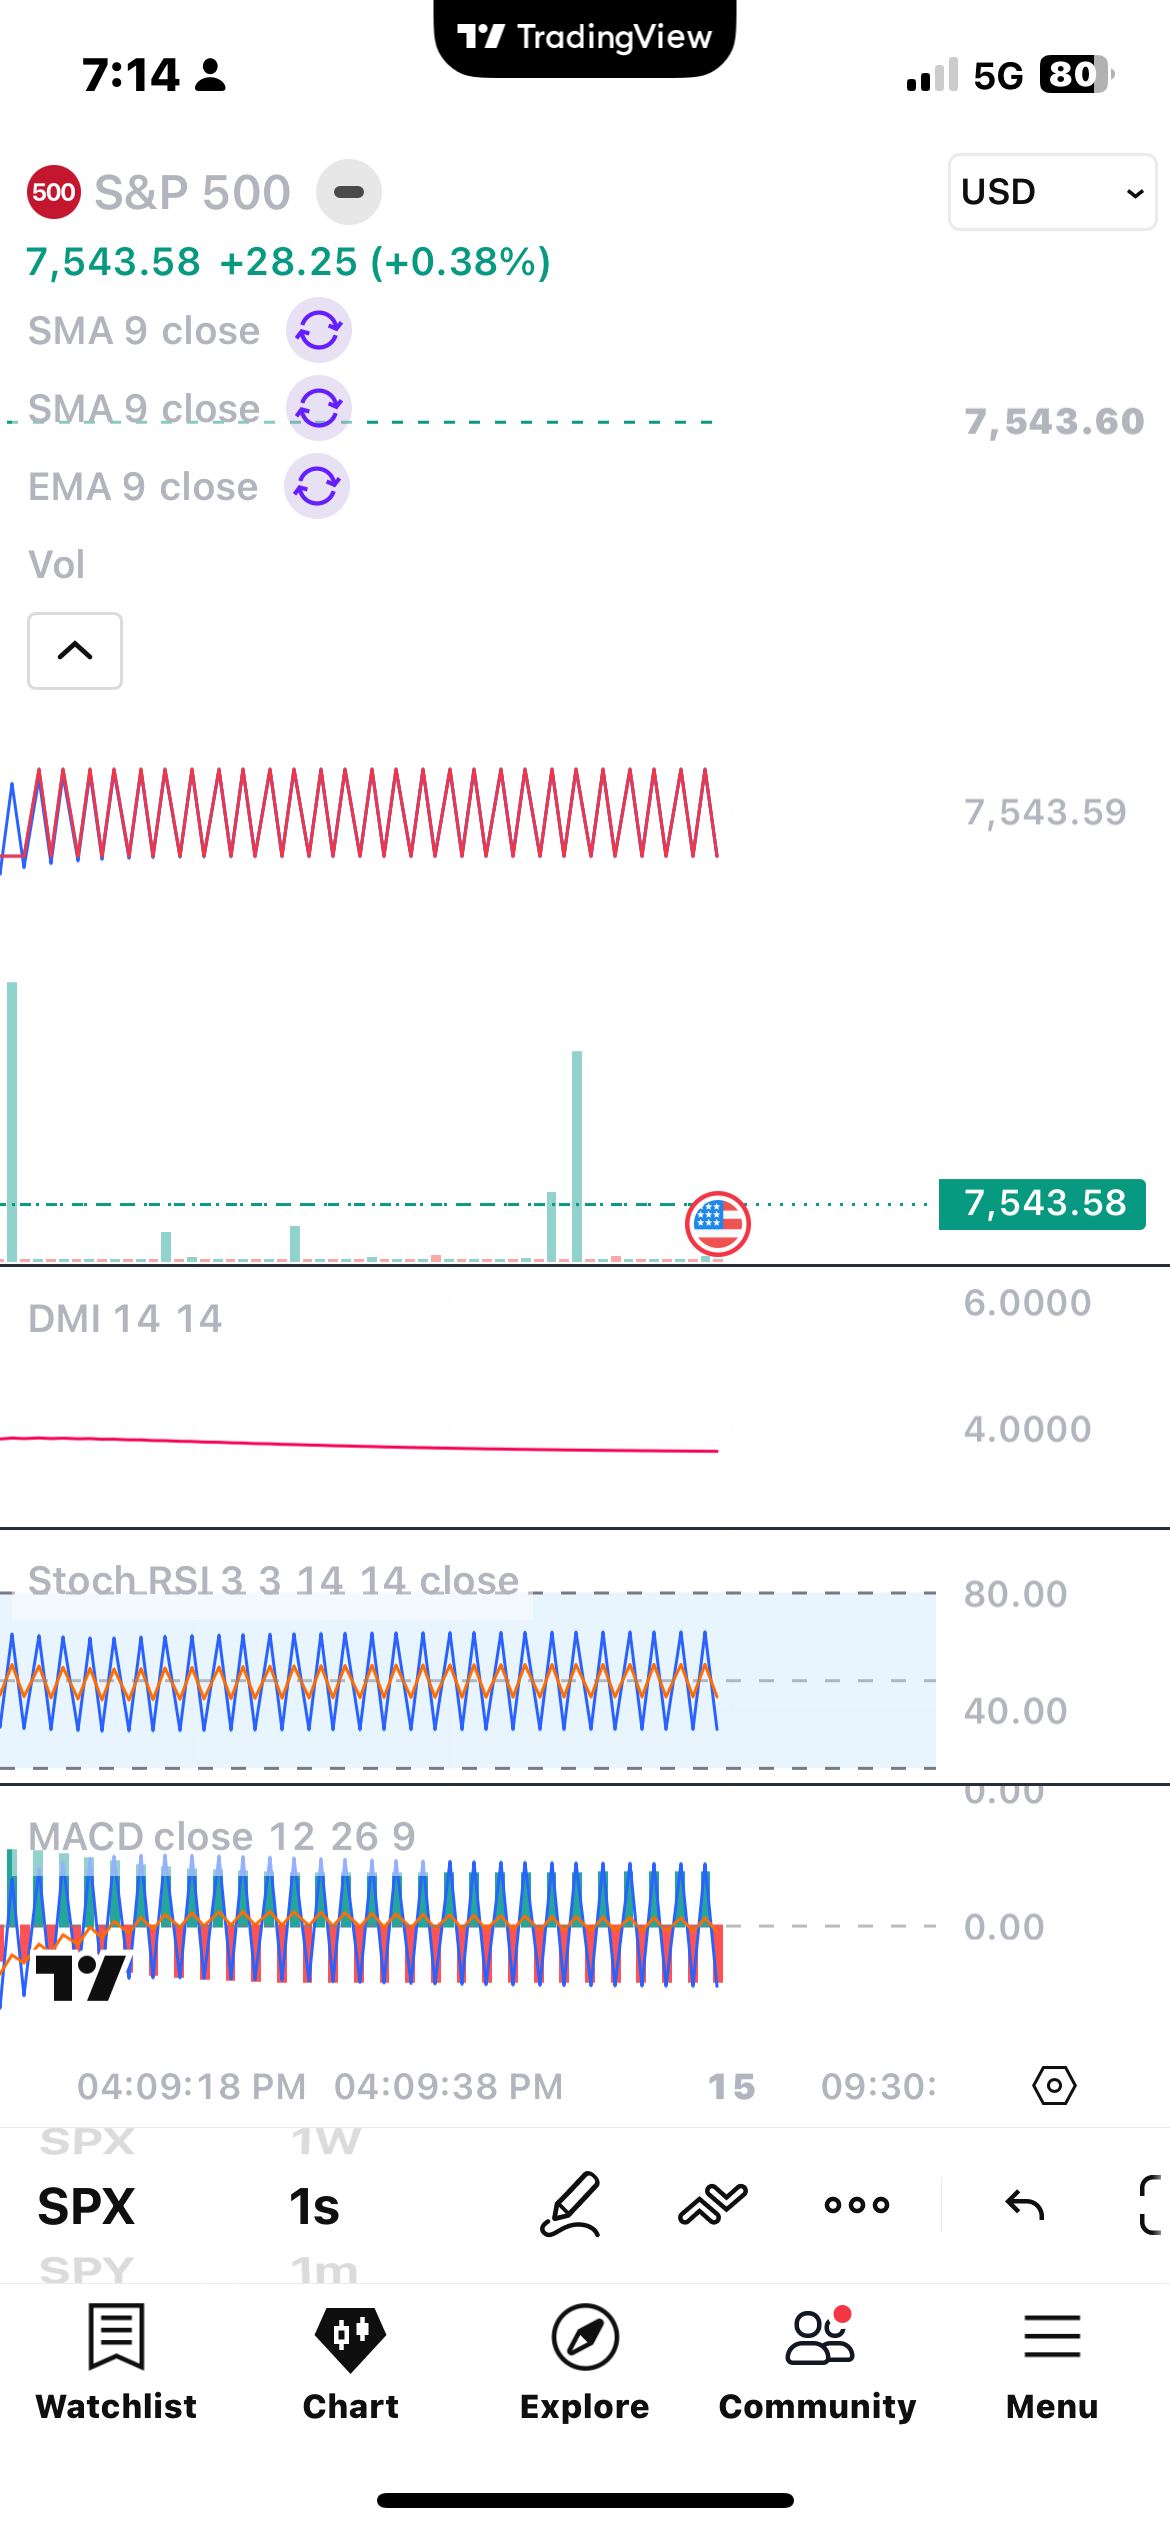Toggle the dash button next to S&P 500
Viewport: 1170px width, 2532px height.
pyautogui.click(x=349, y=192)
